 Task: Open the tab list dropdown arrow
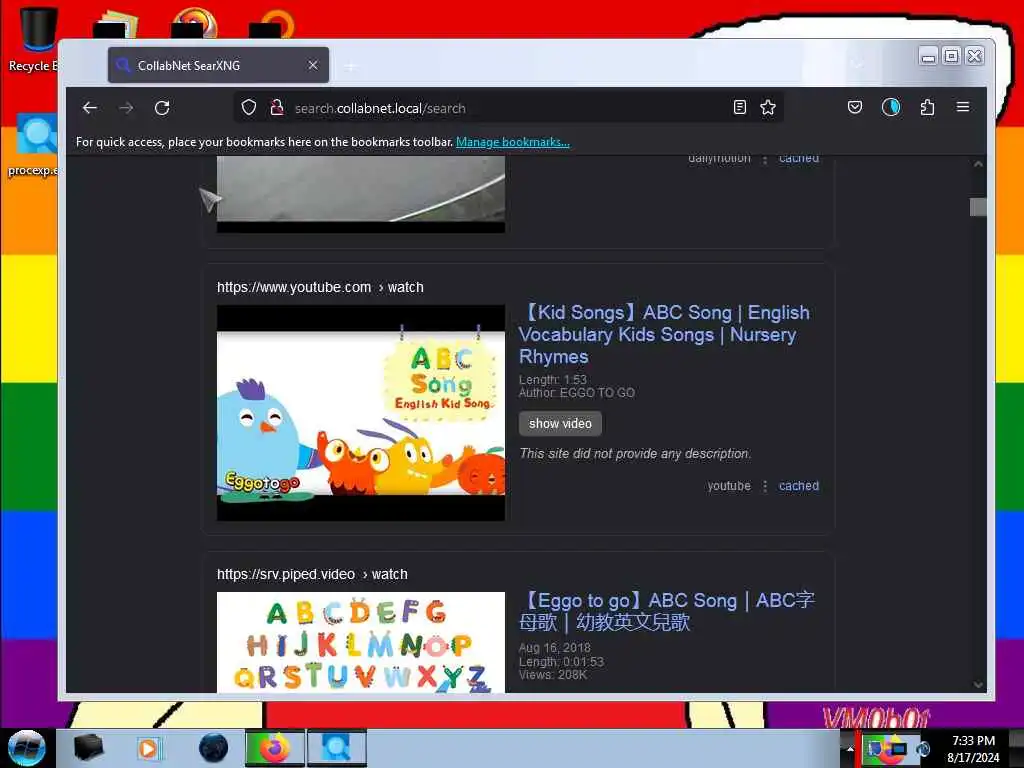pos(858,64)
